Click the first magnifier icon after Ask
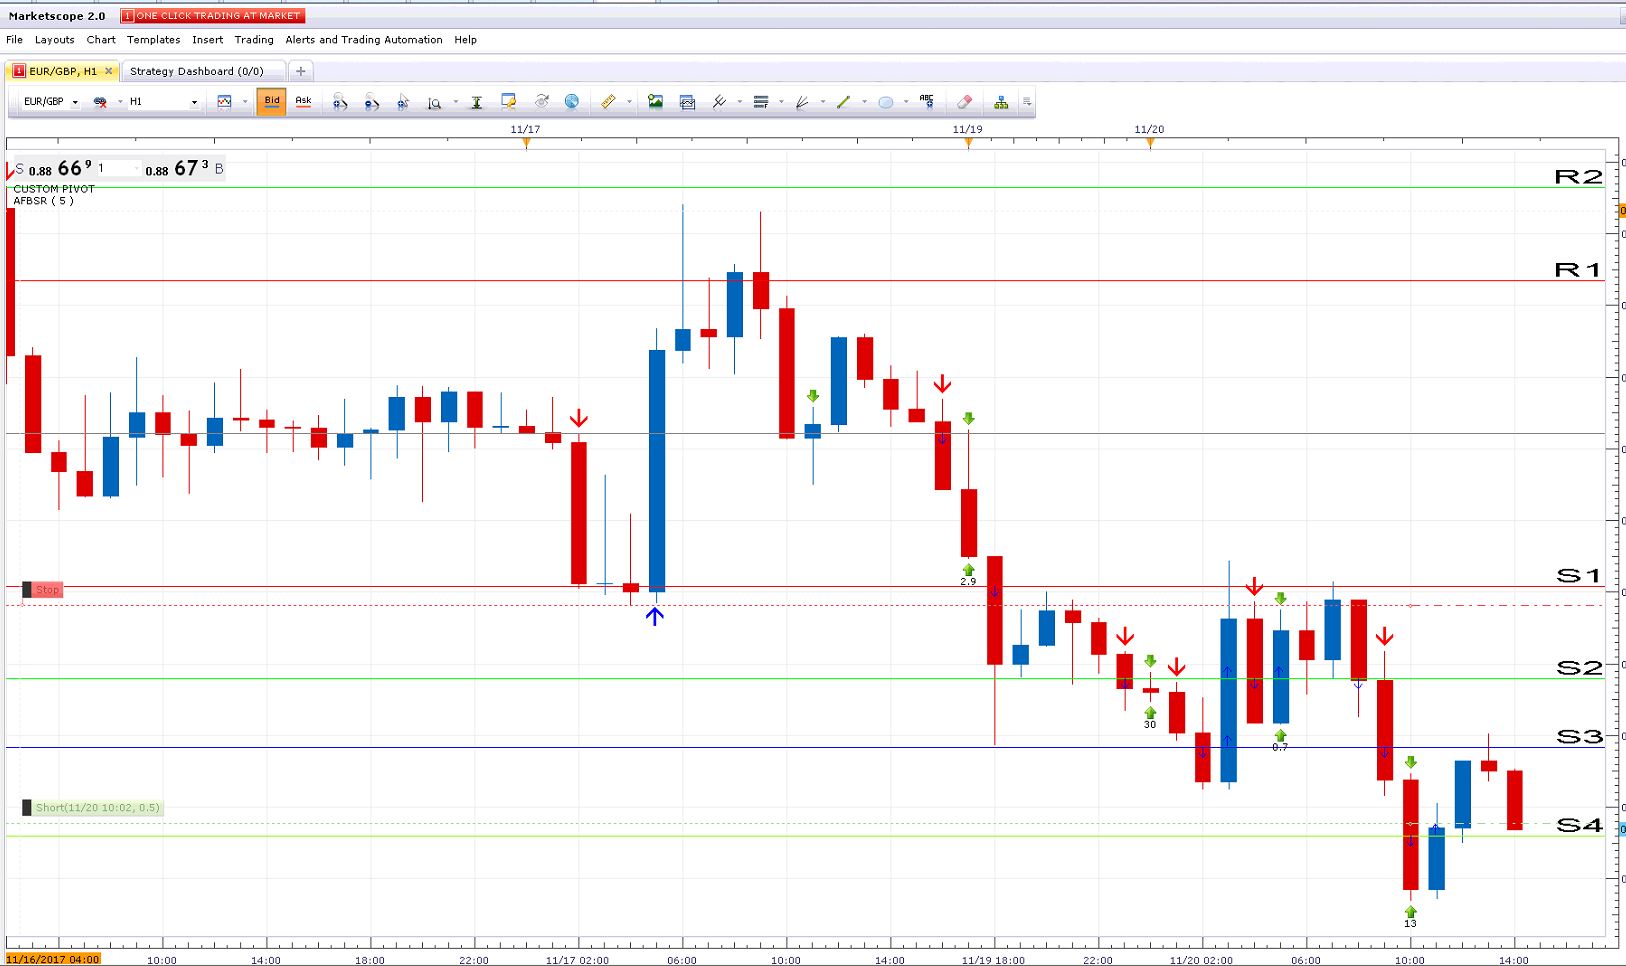 point(340,102)
